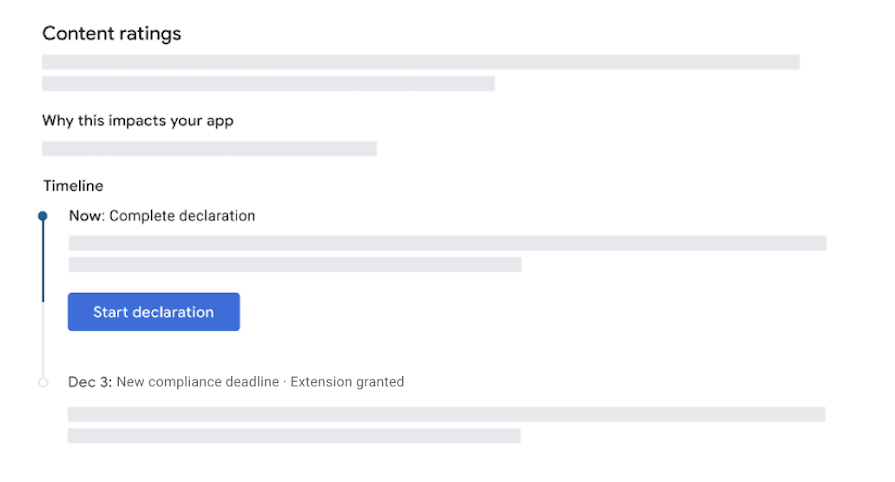This screenshot has width=895, height=482.
Task: Click the Dec 3 date label
Action: coord(90,381)
